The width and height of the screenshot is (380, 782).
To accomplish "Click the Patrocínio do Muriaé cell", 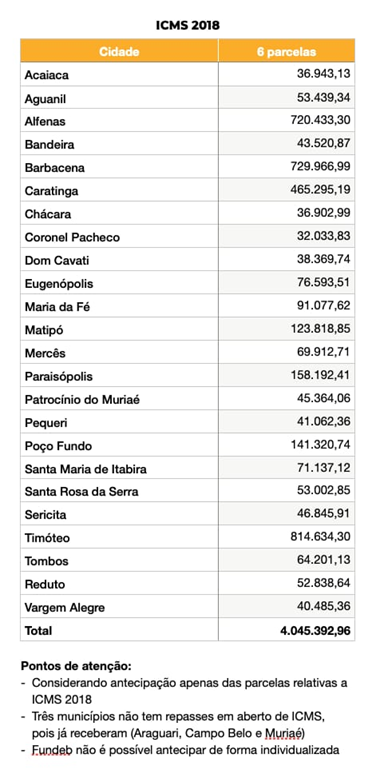I will pyautogui.click(x=119, y=399).
